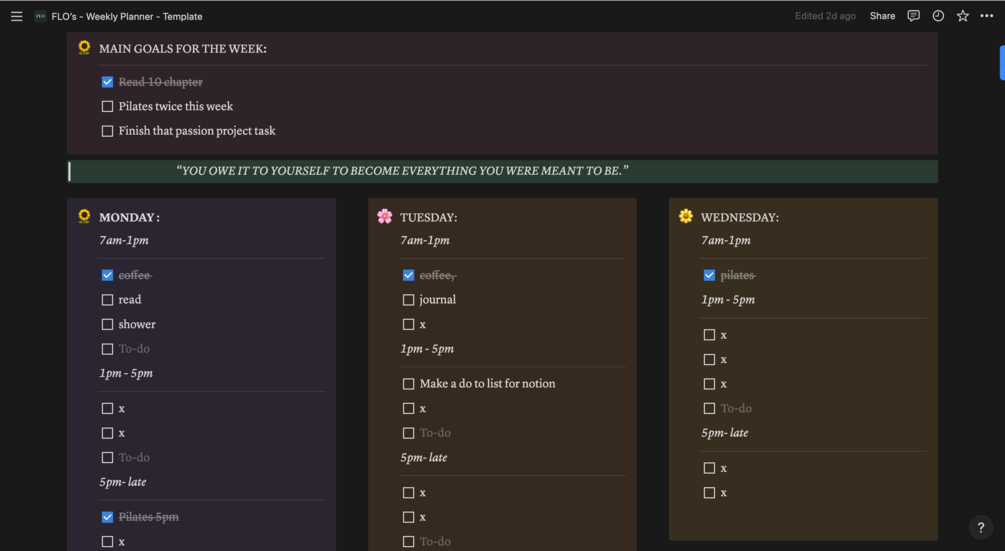
Task: Open the sidebar hamburger menu
Action: 16,16
